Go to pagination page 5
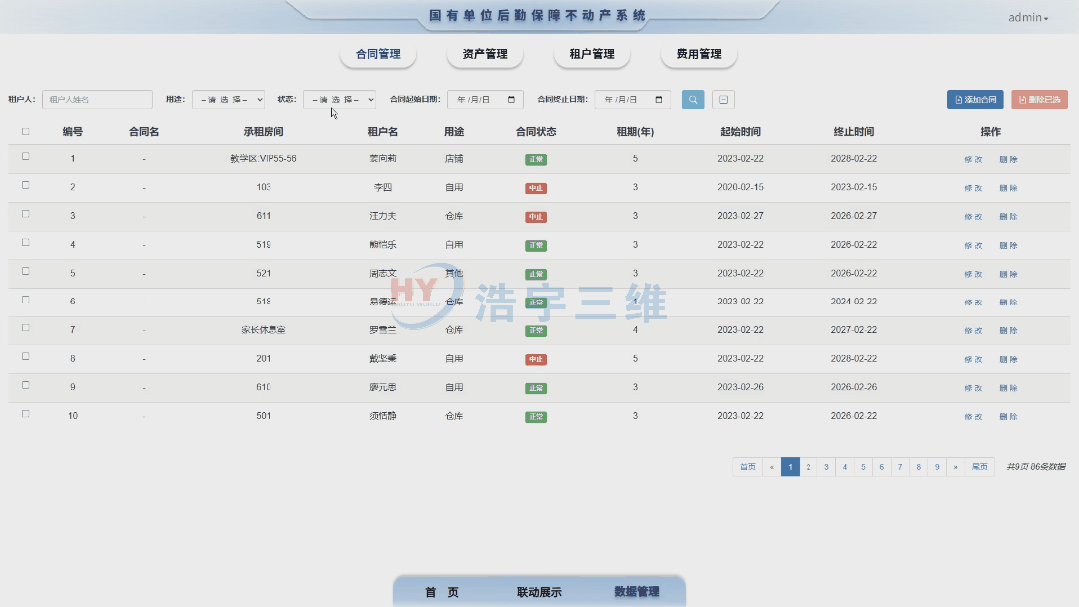The width and height of the screenshot is (1079, 607). pyautogui.click(x=863, y=467)
